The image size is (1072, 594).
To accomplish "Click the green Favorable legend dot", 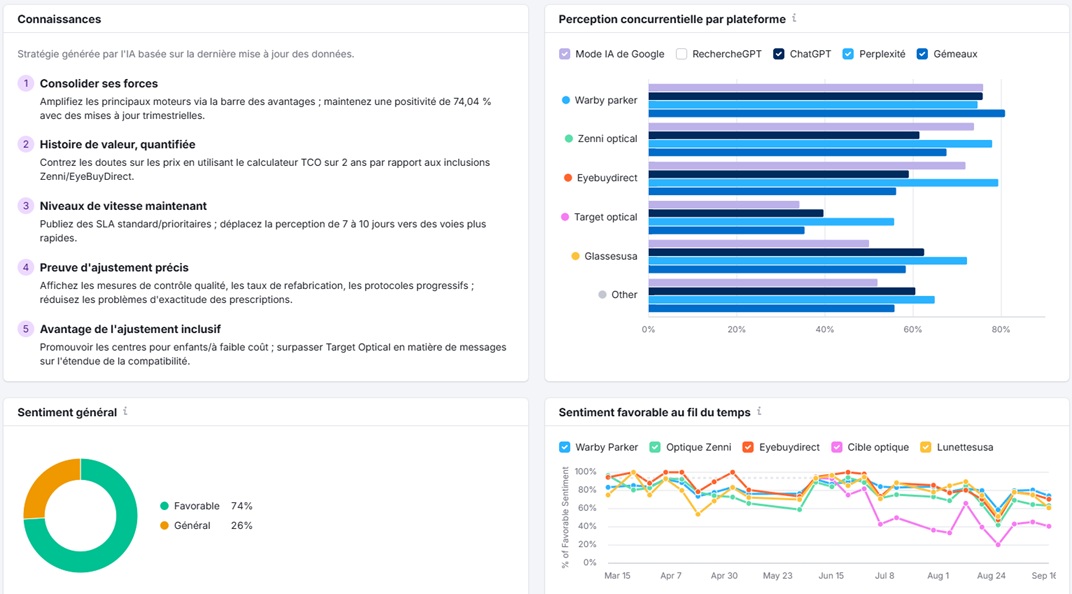I will point(164,506).
